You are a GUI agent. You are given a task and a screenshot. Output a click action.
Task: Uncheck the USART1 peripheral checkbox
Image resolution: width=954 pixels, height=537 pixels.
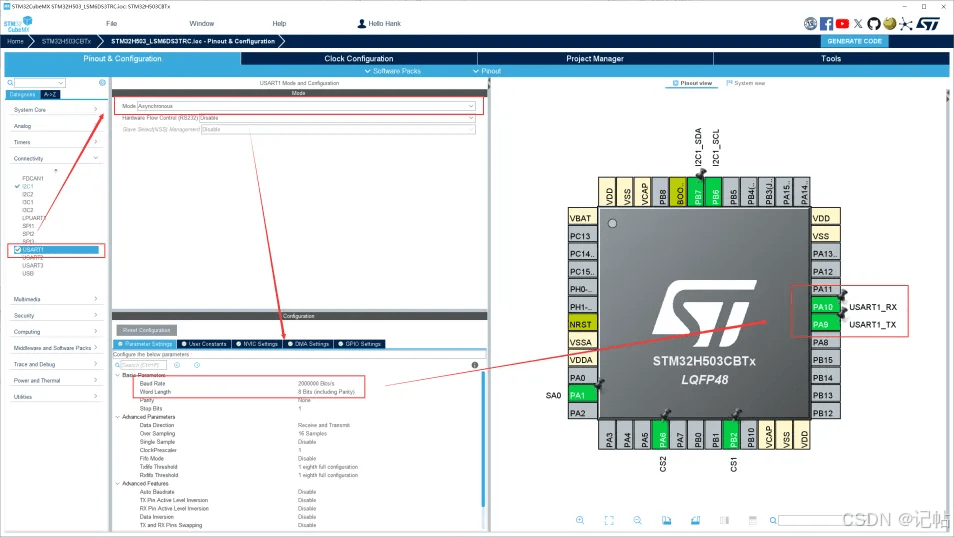coord(18,249)
